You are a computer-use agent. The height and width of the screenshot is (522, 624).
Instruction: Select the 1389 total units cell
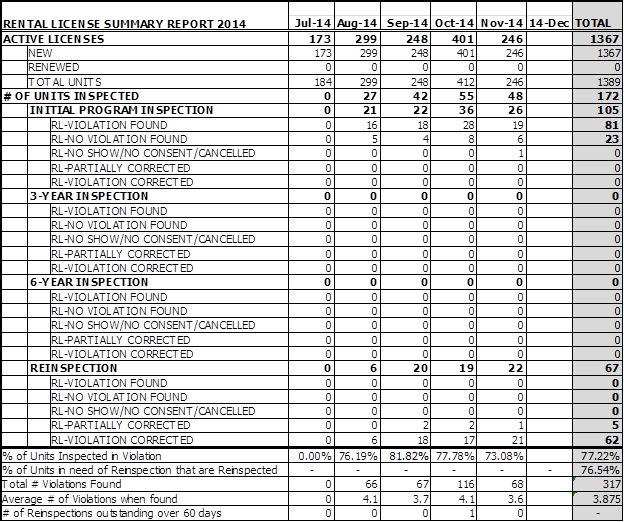tap(598, 81)
